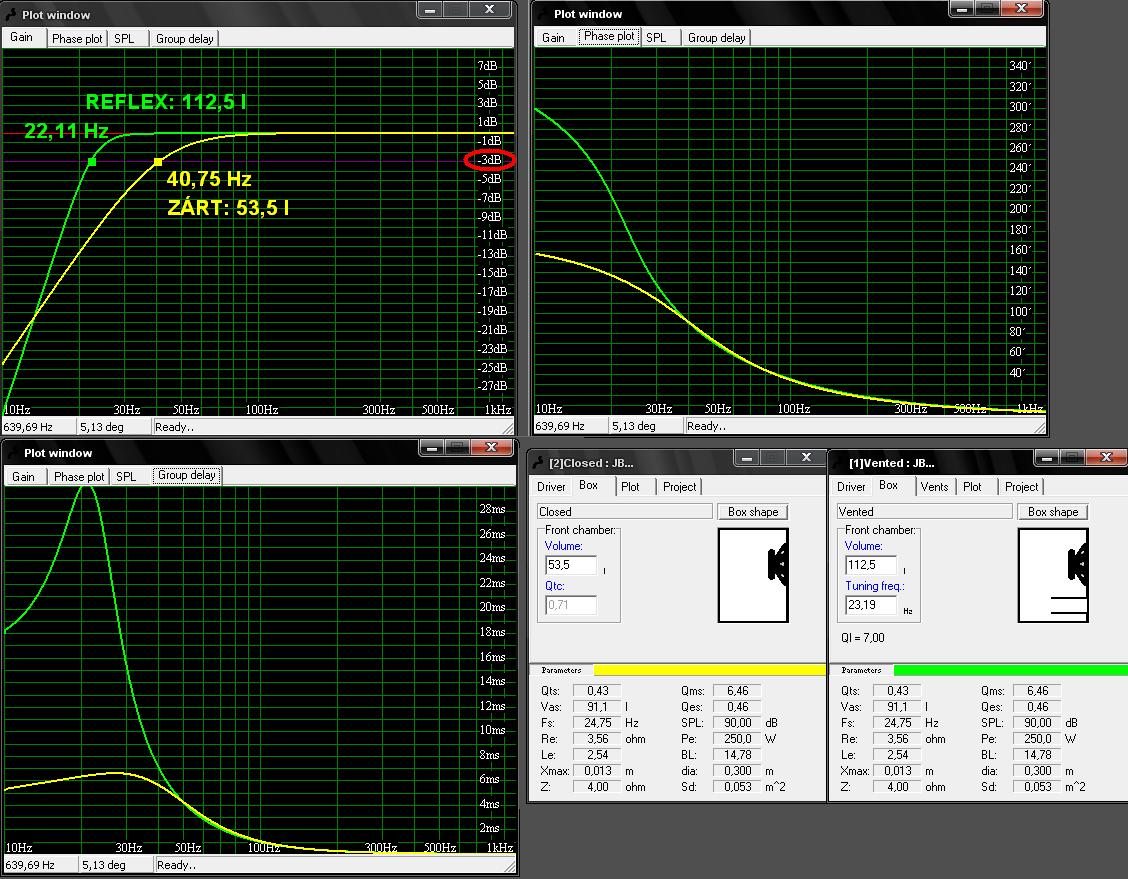Close the [1]Vented project window

click(1106, 457)
